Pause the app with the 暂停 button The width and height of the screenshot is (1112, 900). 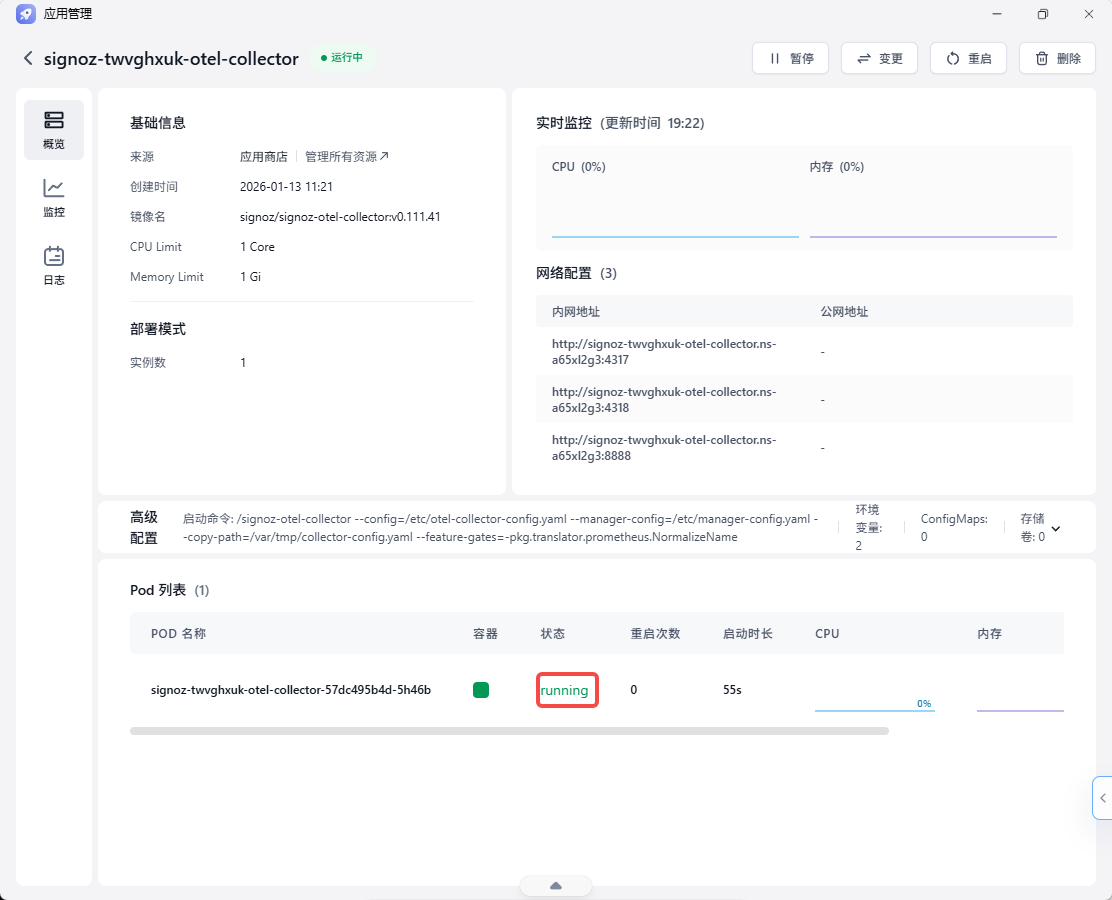coord(791,58)
